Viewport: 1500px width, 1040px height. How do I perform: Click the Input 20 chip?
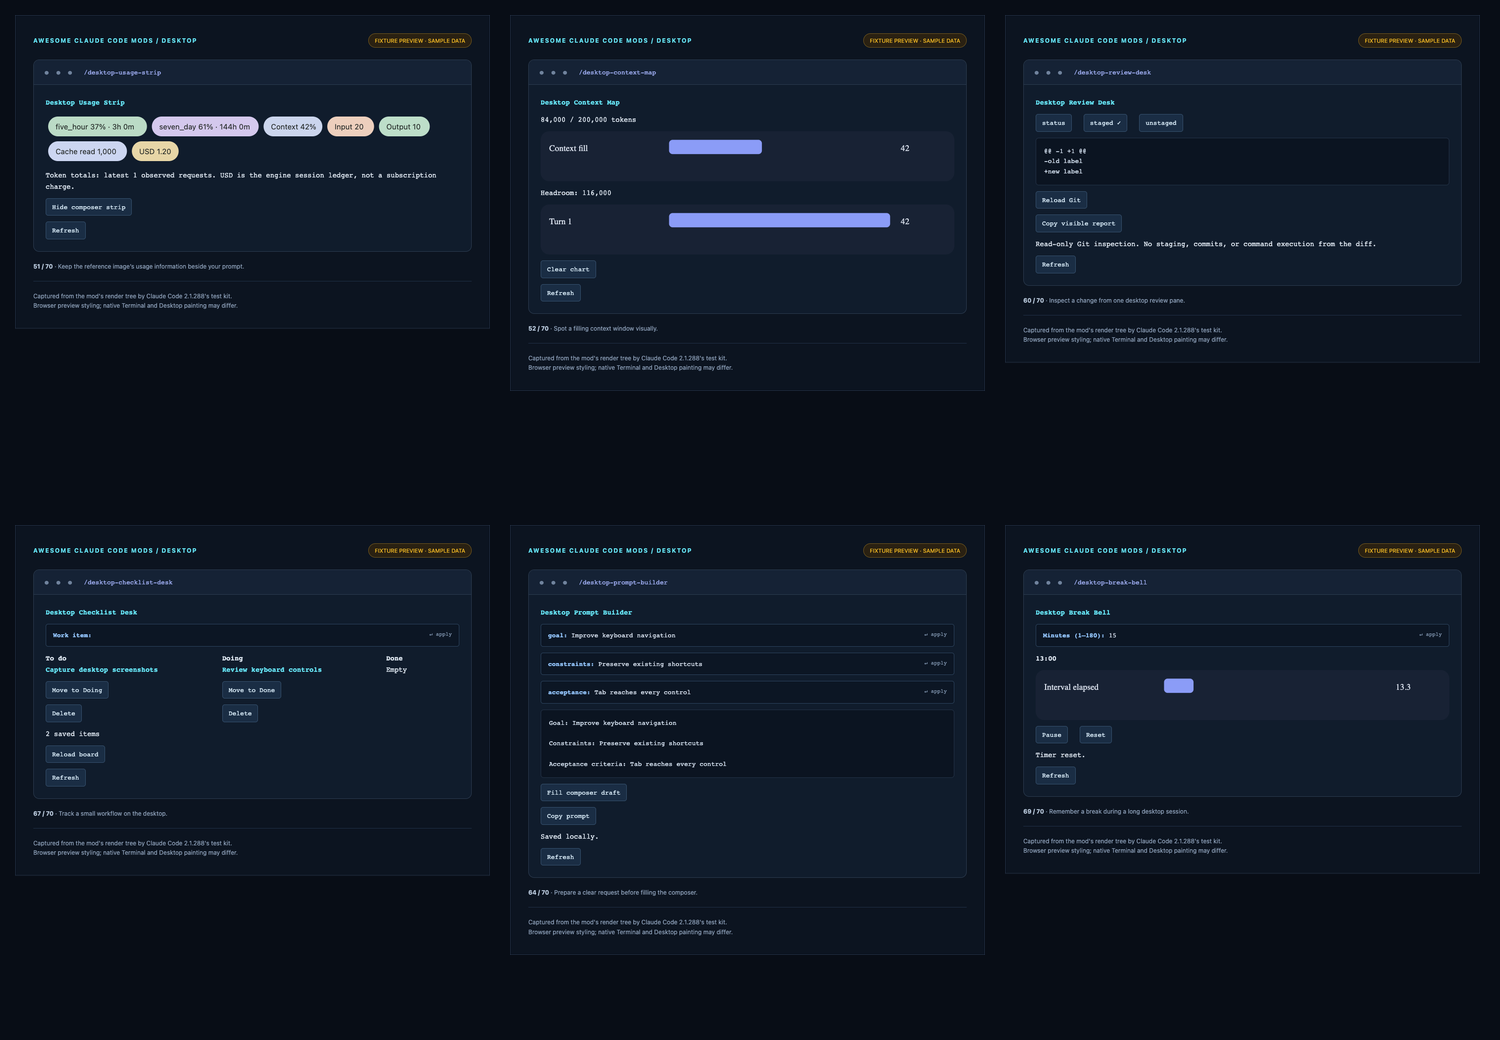click(x=350, y=127)
